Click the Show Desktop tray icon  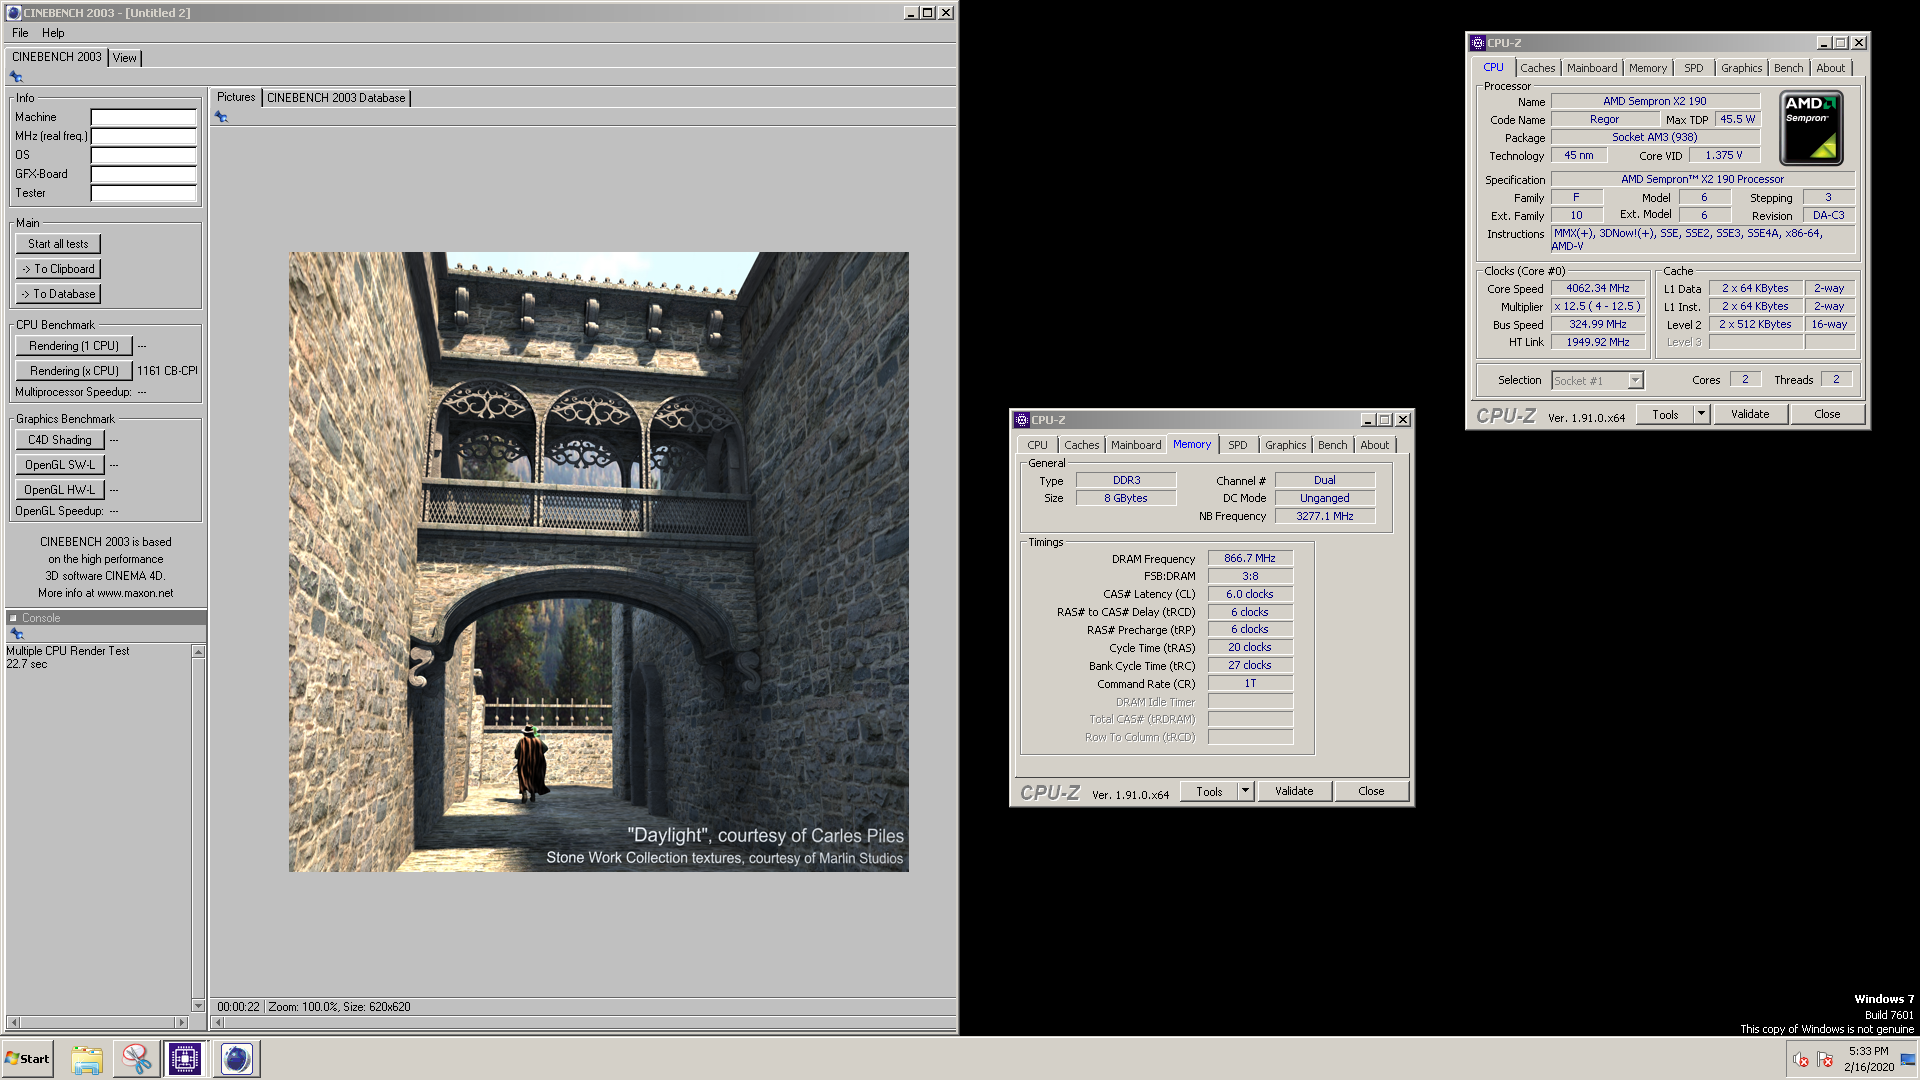1908,1060
